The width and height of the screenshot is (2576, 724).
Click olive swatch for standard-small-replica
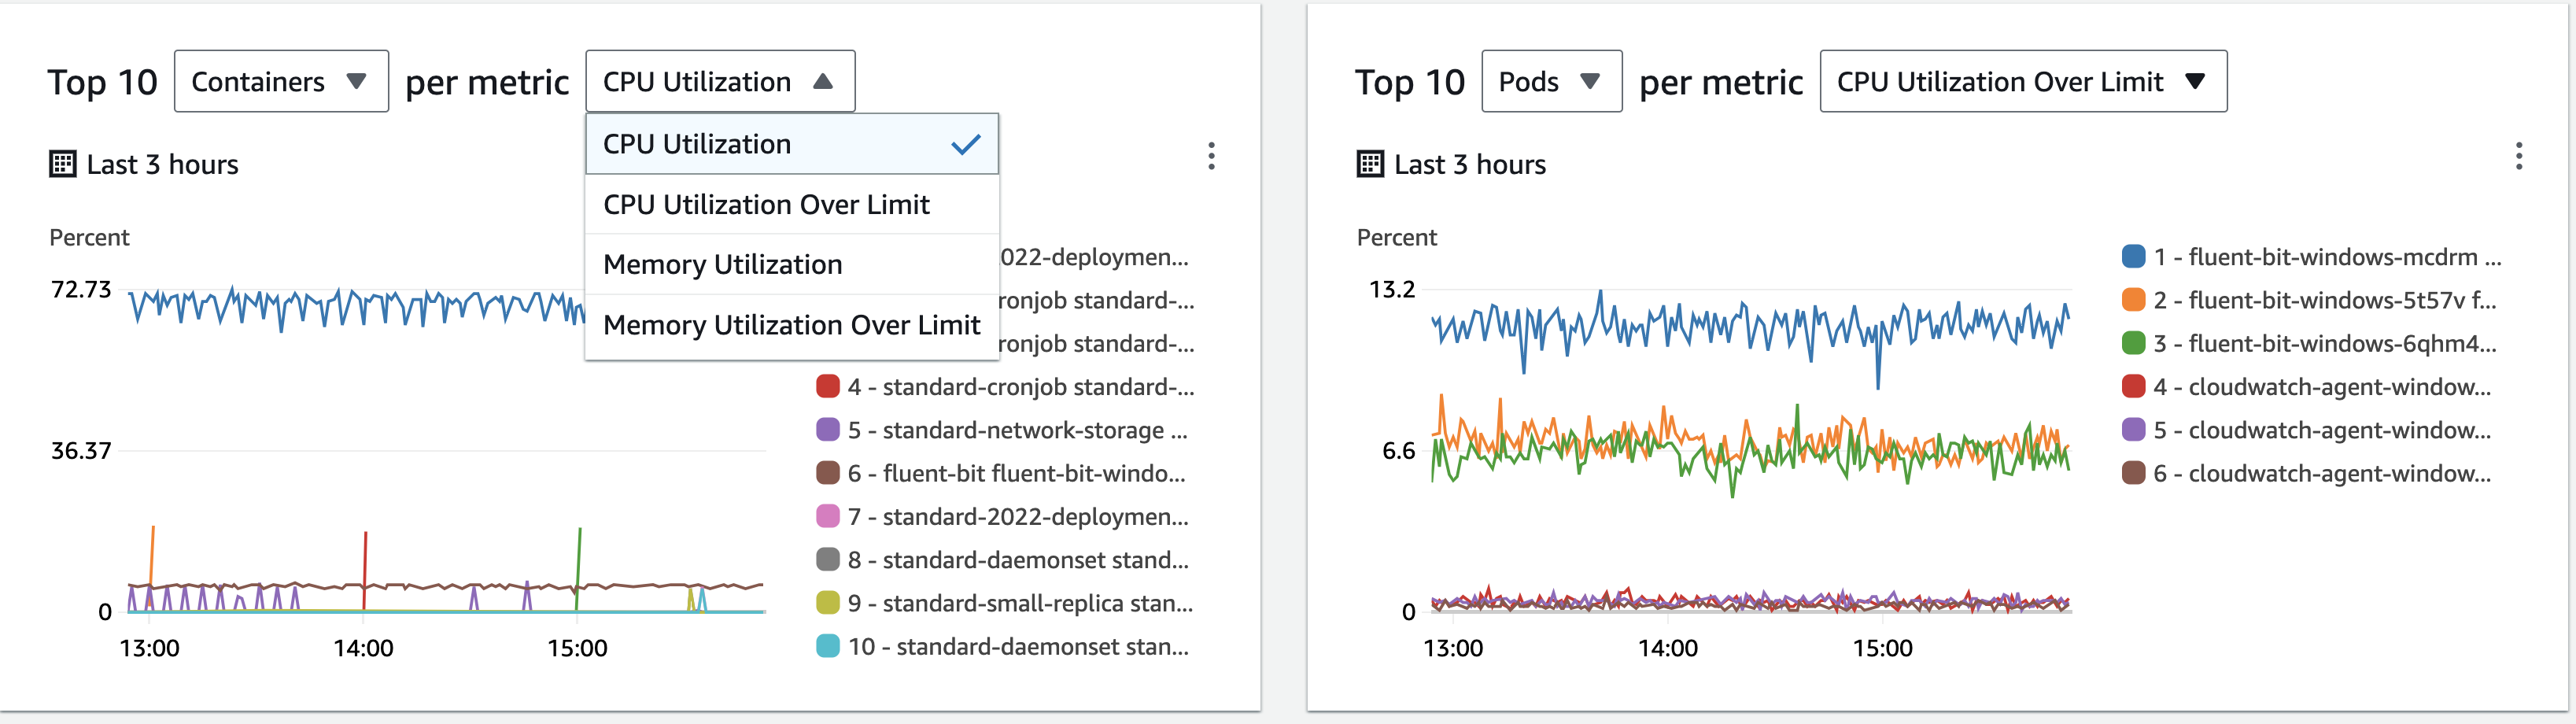pyautogui.click(x=828, y=602)
